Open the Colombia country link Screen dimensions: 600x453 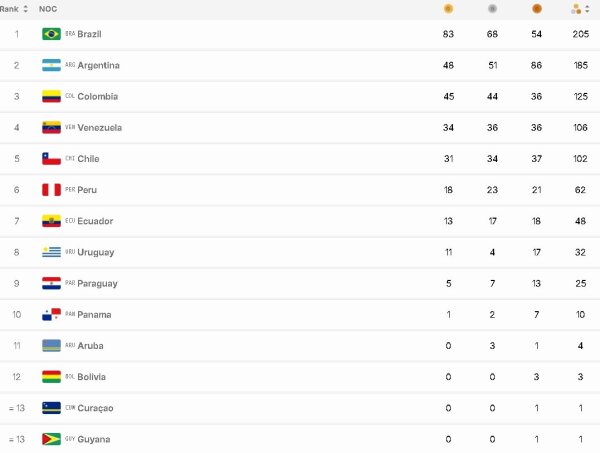[98, 96]
